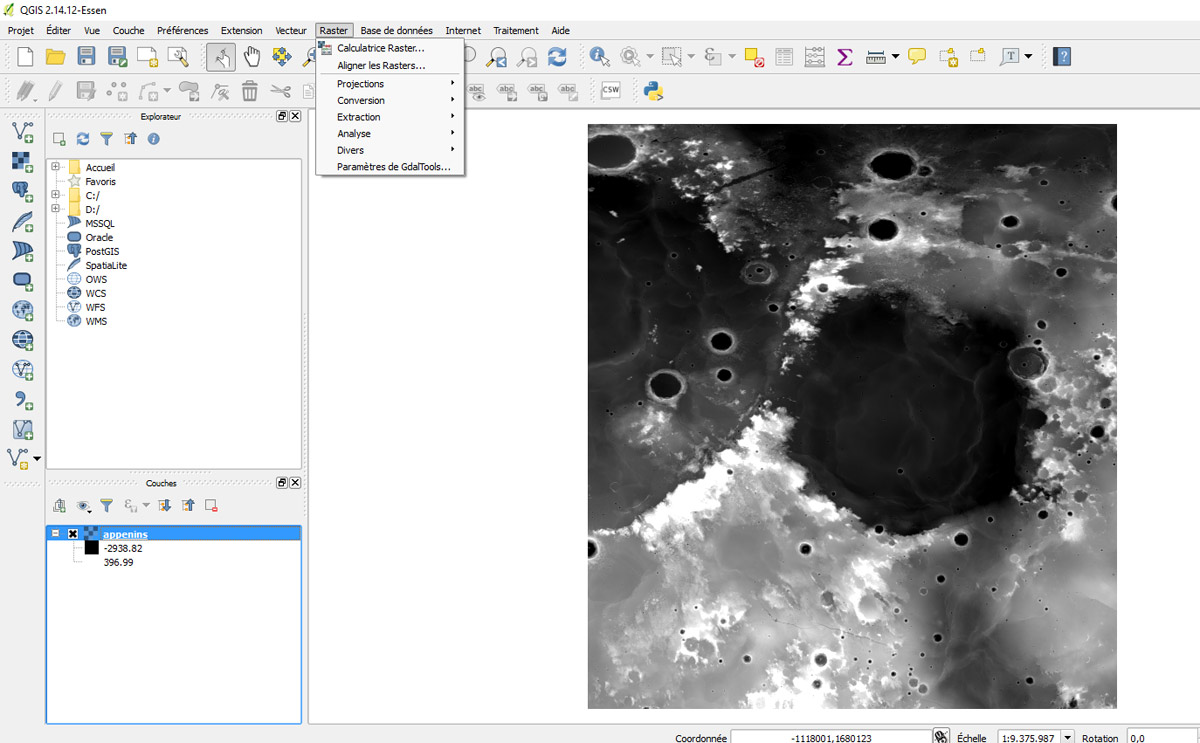Toggle visibility of the appenins layer
This screenshot has height=743, width=1200.
(73, 534)
